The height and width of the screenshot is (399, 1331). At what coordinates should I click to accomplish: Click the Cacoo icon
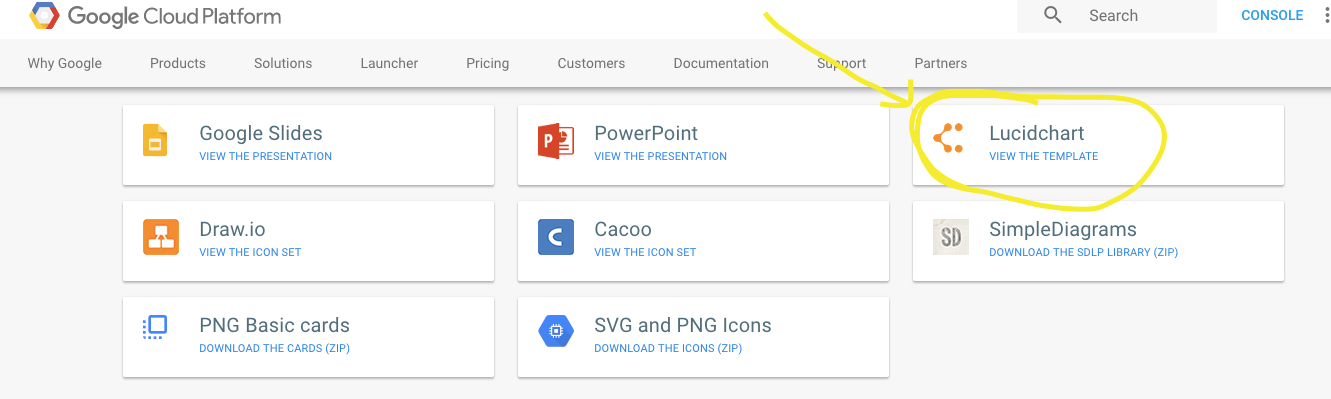point(555,237)
